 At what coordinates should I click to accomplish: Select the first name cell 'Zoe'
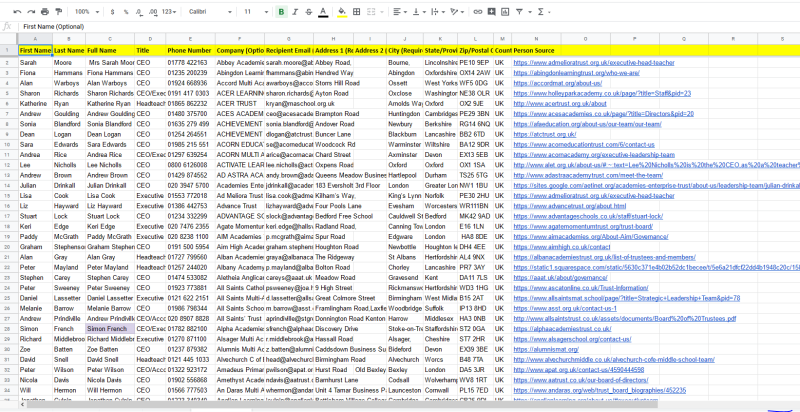click(x=35, y=349)
